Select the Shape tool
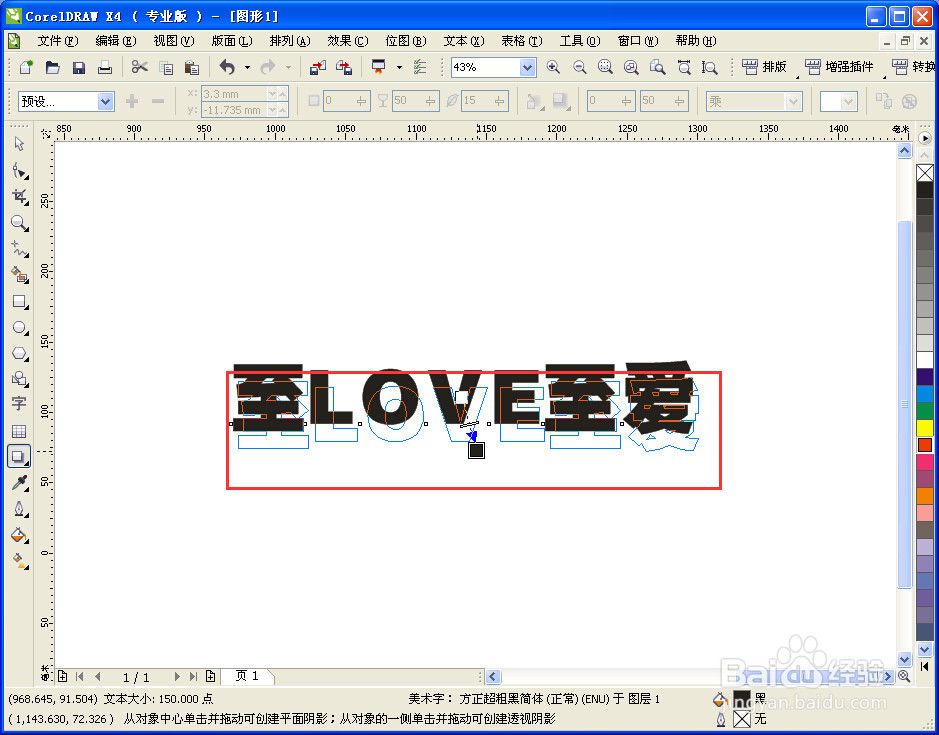The width and height of the screenshot is (939, 735). click(x=20, y=171)
